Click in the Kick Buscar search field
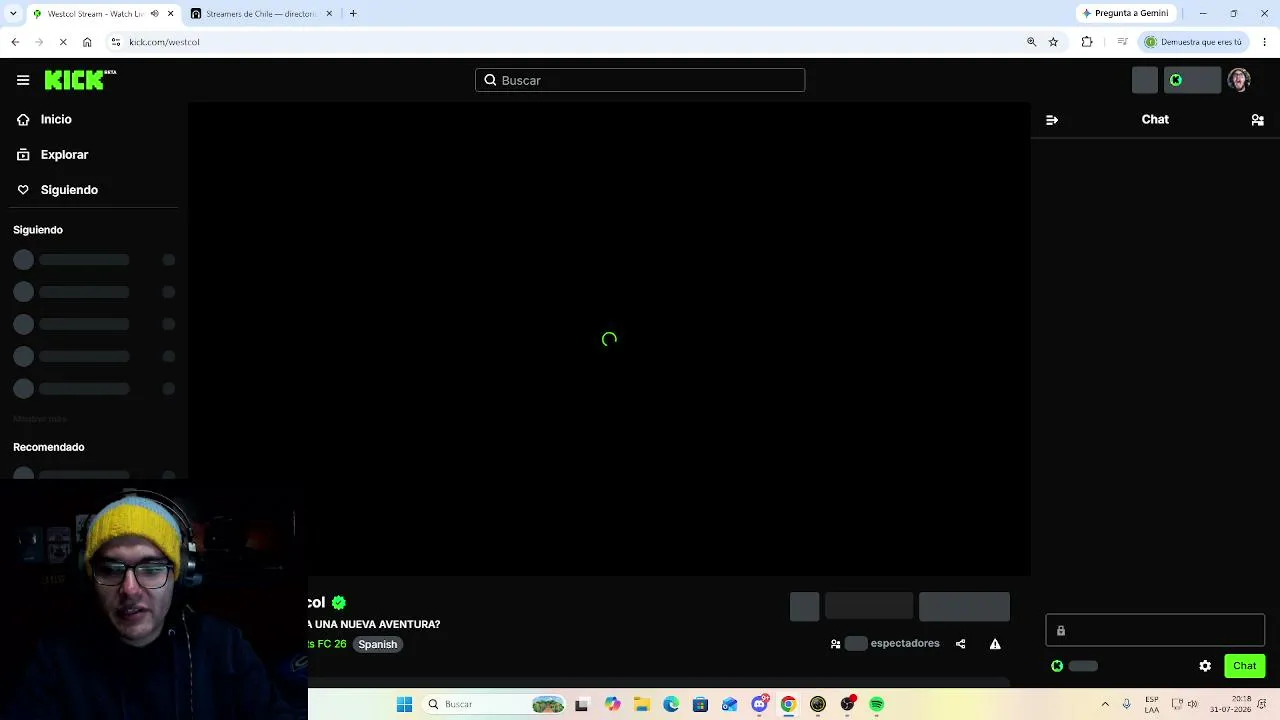 pos(640,80)
